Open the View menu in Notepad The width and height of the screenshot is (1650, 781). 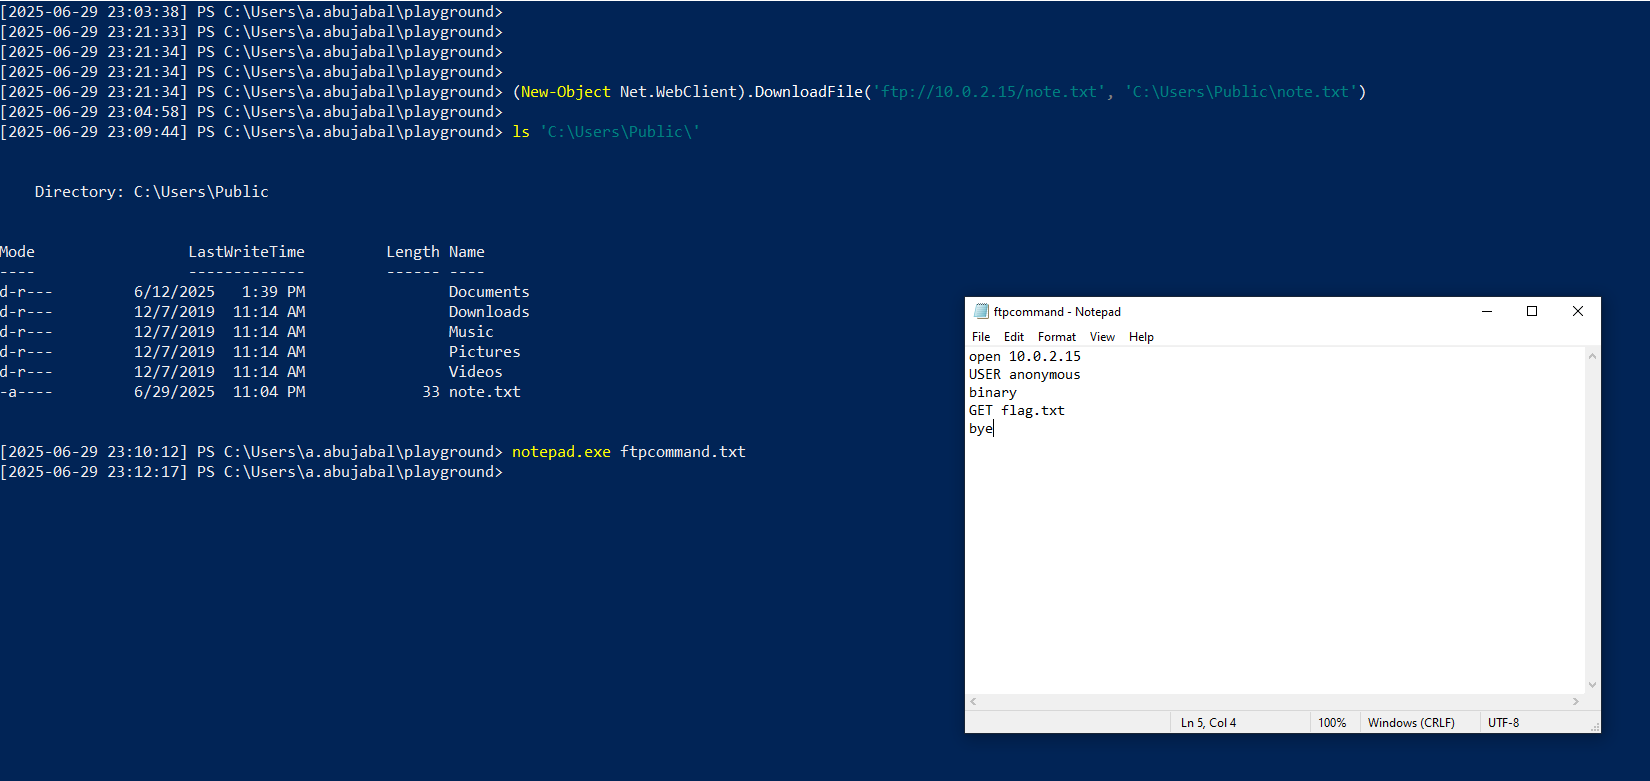click(x=1102, y=337)
